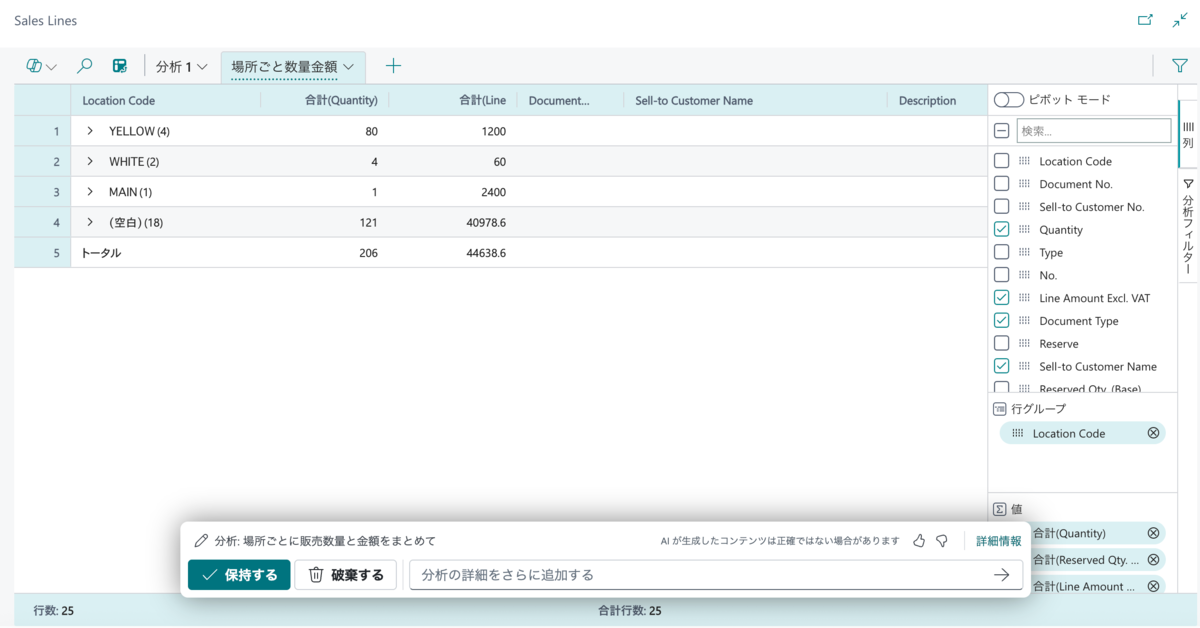The width and height of the screenshot is (1200, 628).
Task: Check the Type column checkbox
Action: 1001,253
